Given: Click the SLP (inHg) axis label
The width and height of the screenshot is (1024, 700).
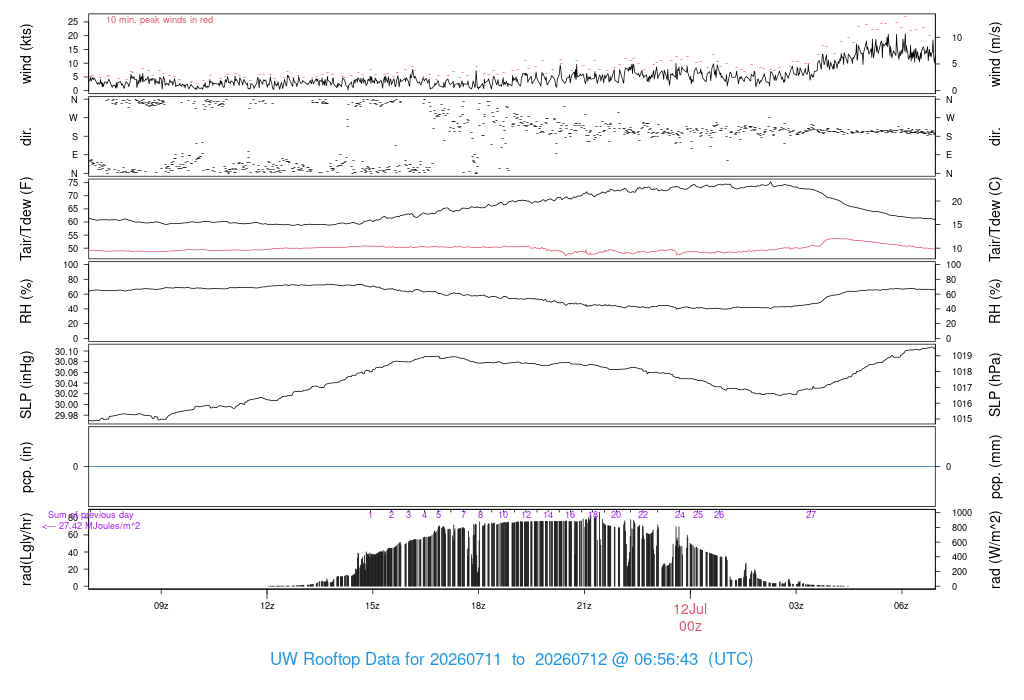Looking at the screenshot, I should click(26, 385).
